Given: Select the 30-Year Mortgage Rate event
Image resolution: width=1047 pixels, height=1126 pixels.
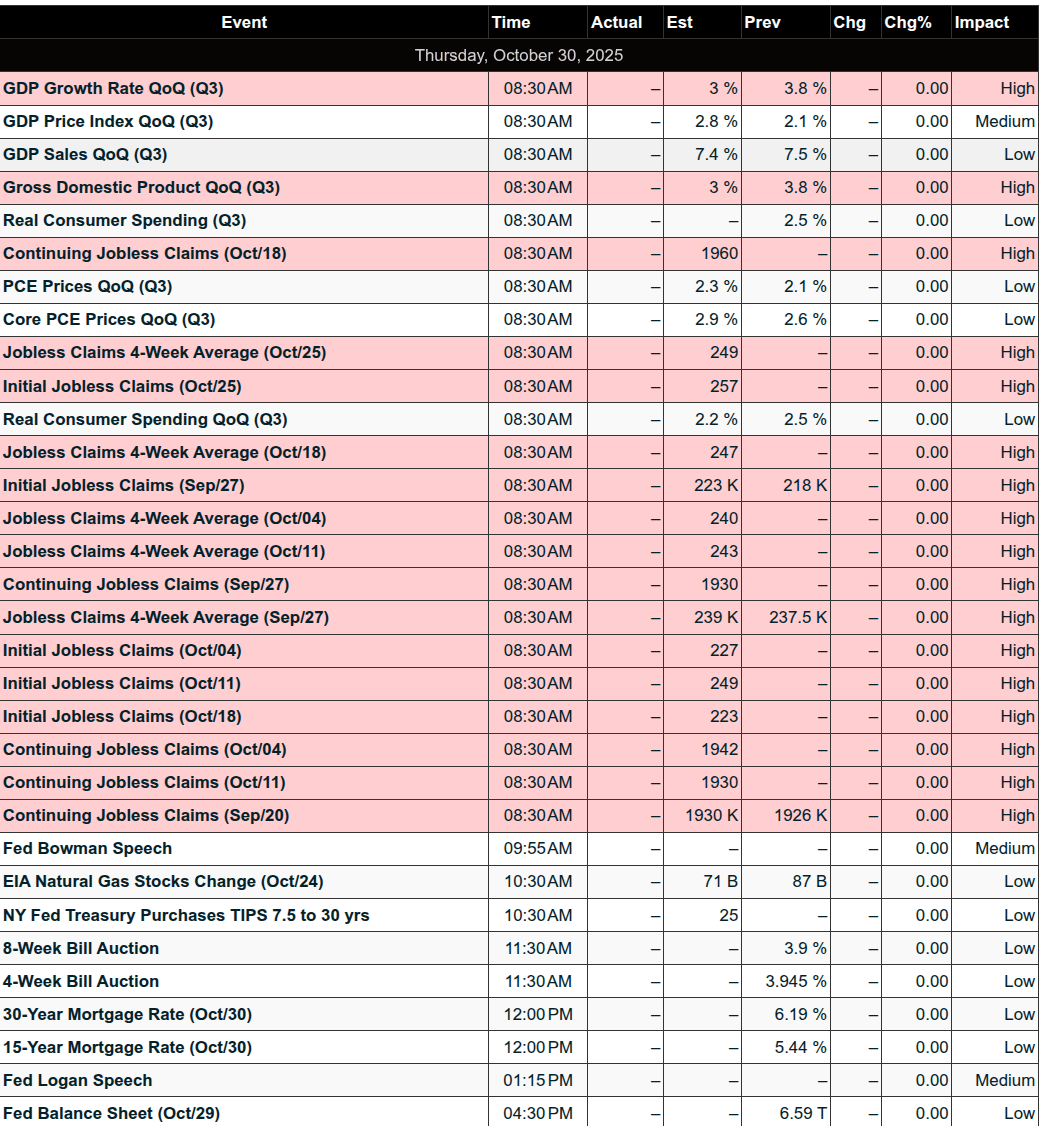Looking at the screenshot, I should (x=127, y=1014).
